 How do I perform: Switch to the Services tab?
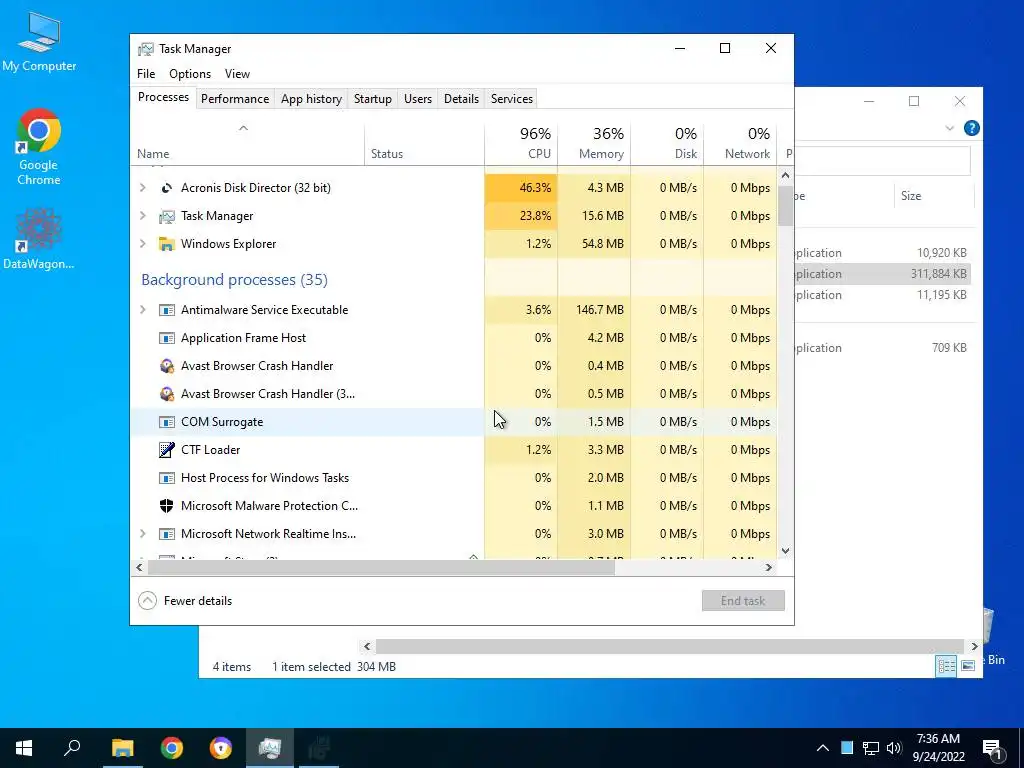(x=511, y=99)
